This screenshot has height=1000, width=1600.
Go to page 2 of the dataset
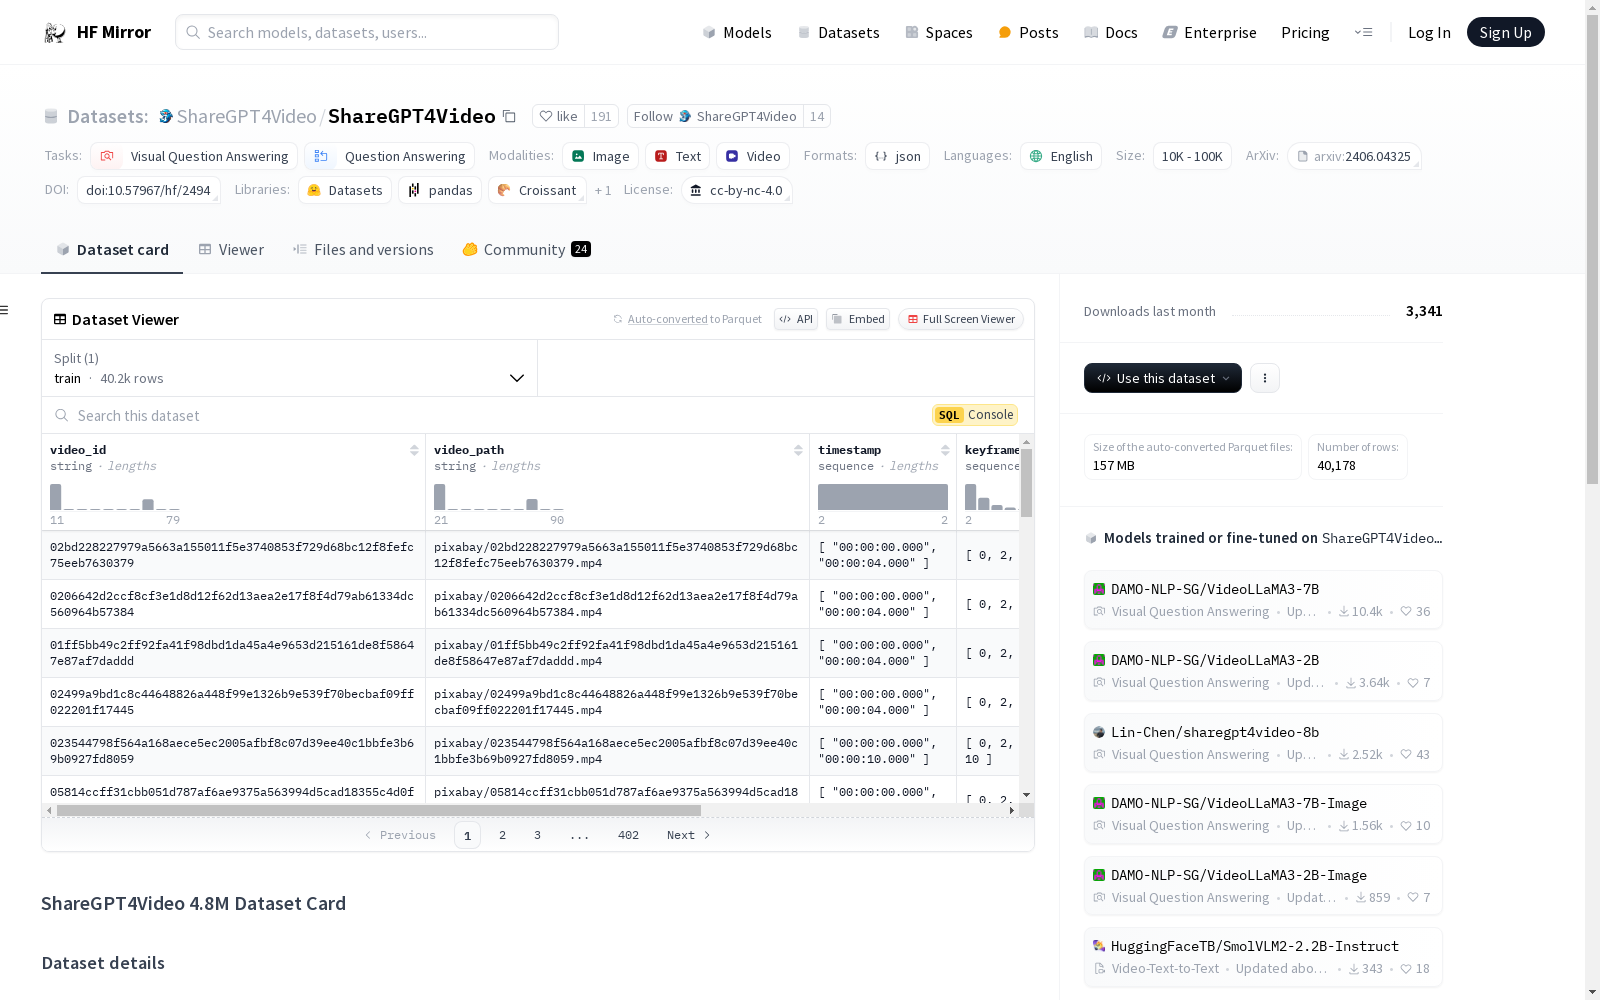(502, 835)
